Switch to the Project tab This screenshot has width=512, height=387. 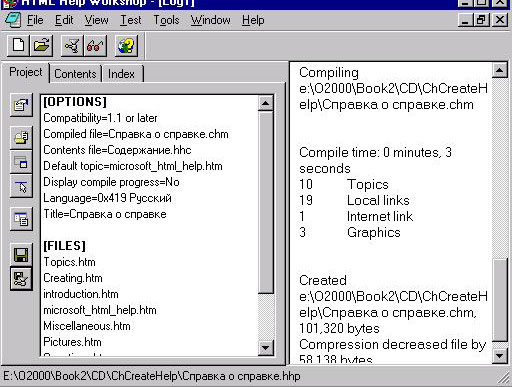26,72
